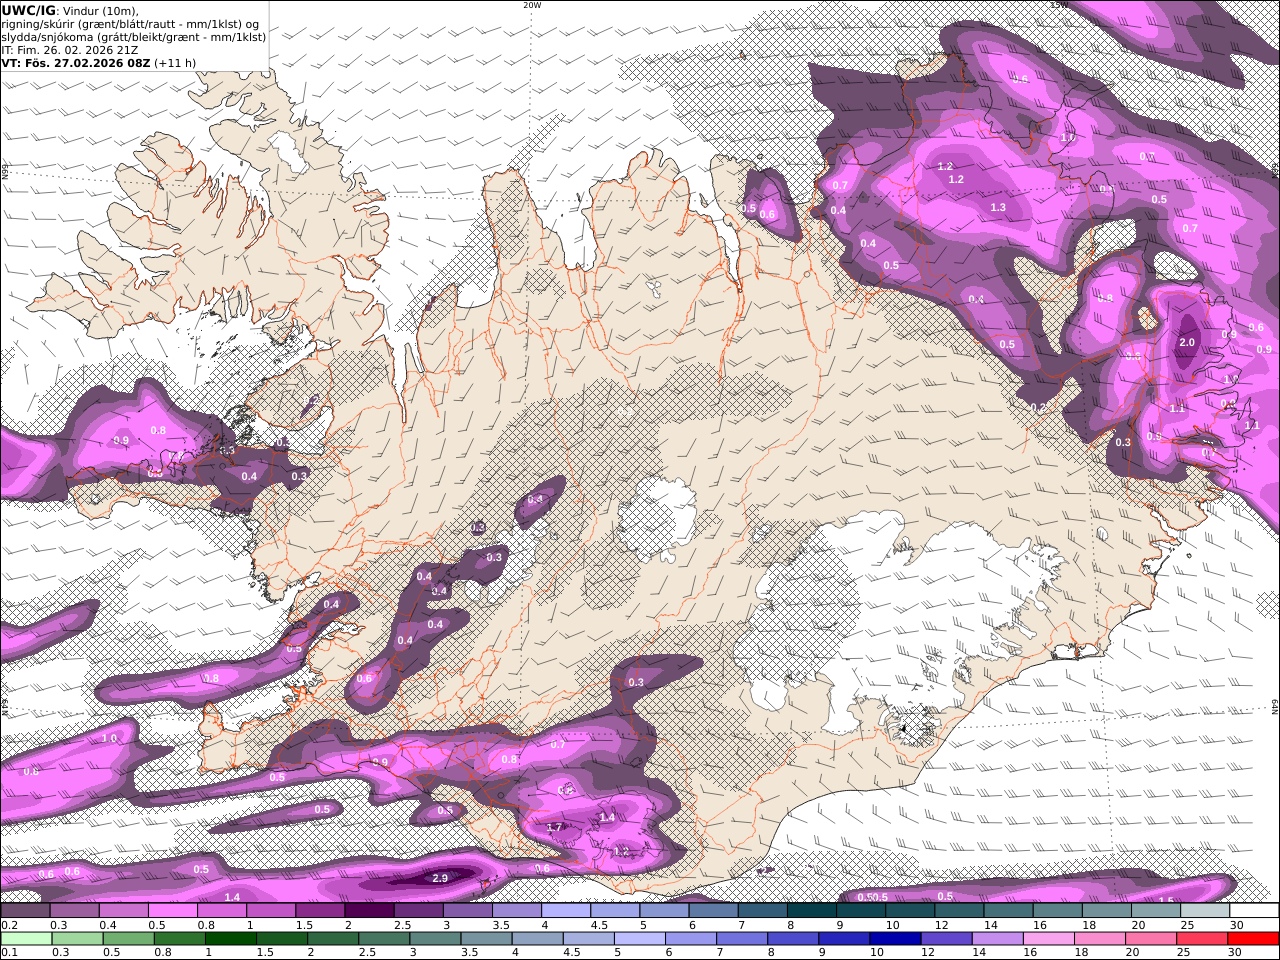1280x960 pixels.
Task: Click the 20W longitude label
Action: click(532, 5)
